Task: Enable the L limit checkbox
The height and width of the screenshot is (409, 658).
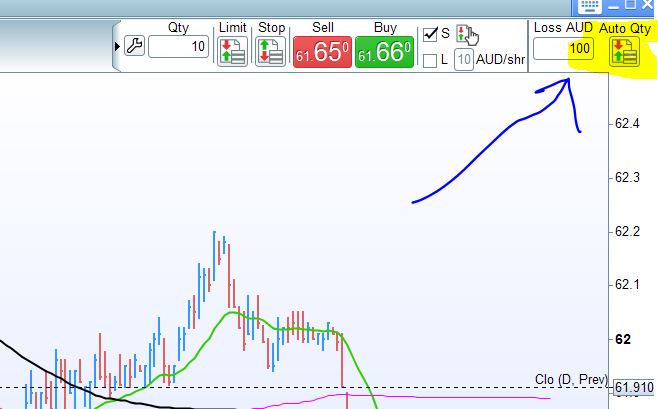Action: click(430, 61)
